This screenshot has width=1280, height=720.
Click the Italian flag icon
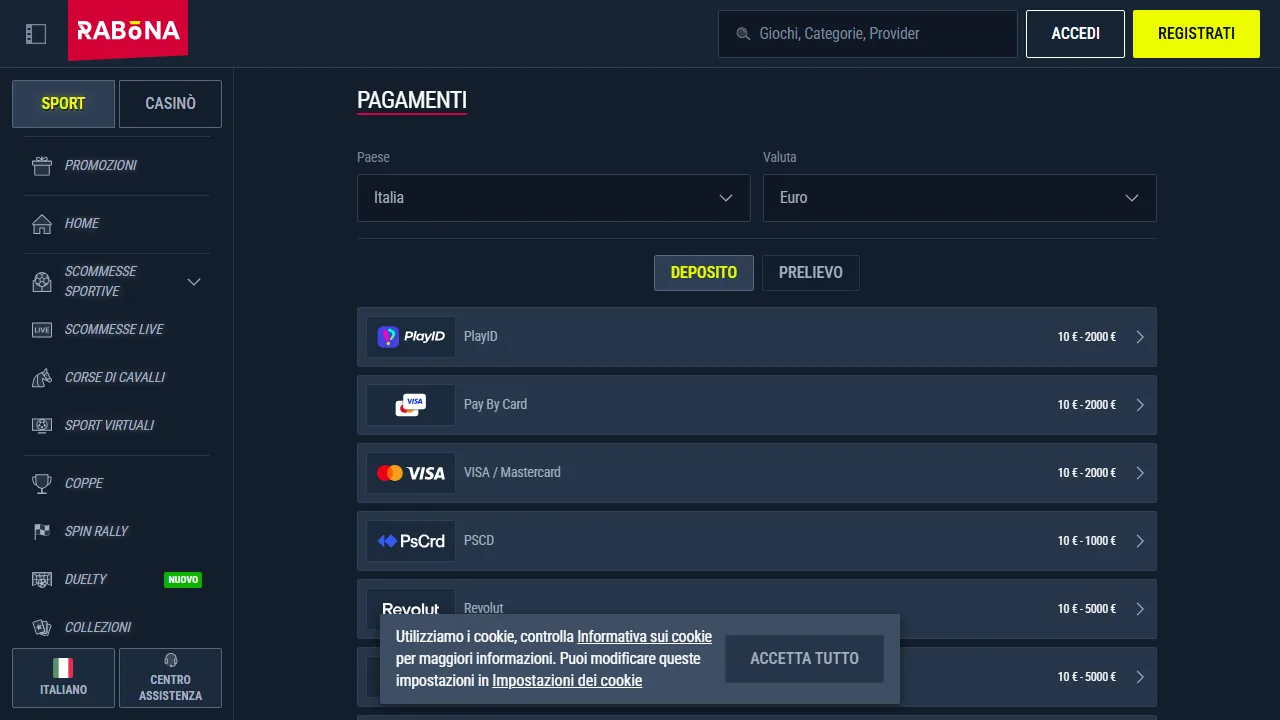point(63,668)
